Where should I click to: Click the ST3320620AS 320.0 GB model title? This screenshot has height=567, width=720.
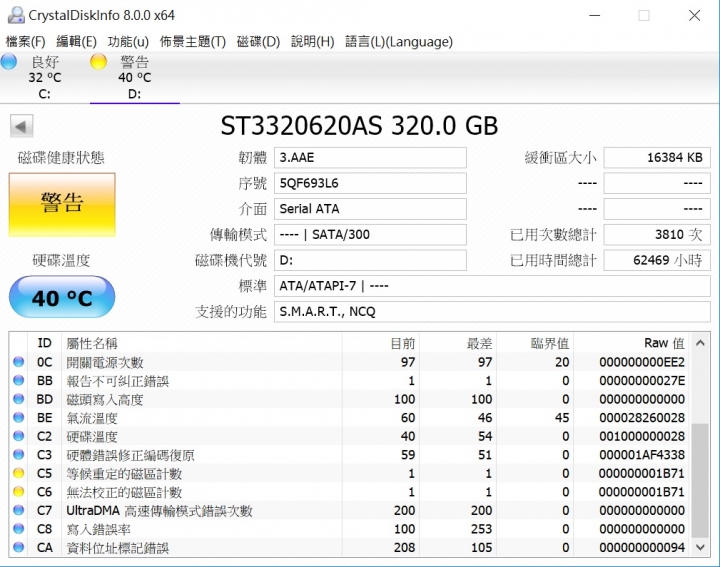pos(359,125)
